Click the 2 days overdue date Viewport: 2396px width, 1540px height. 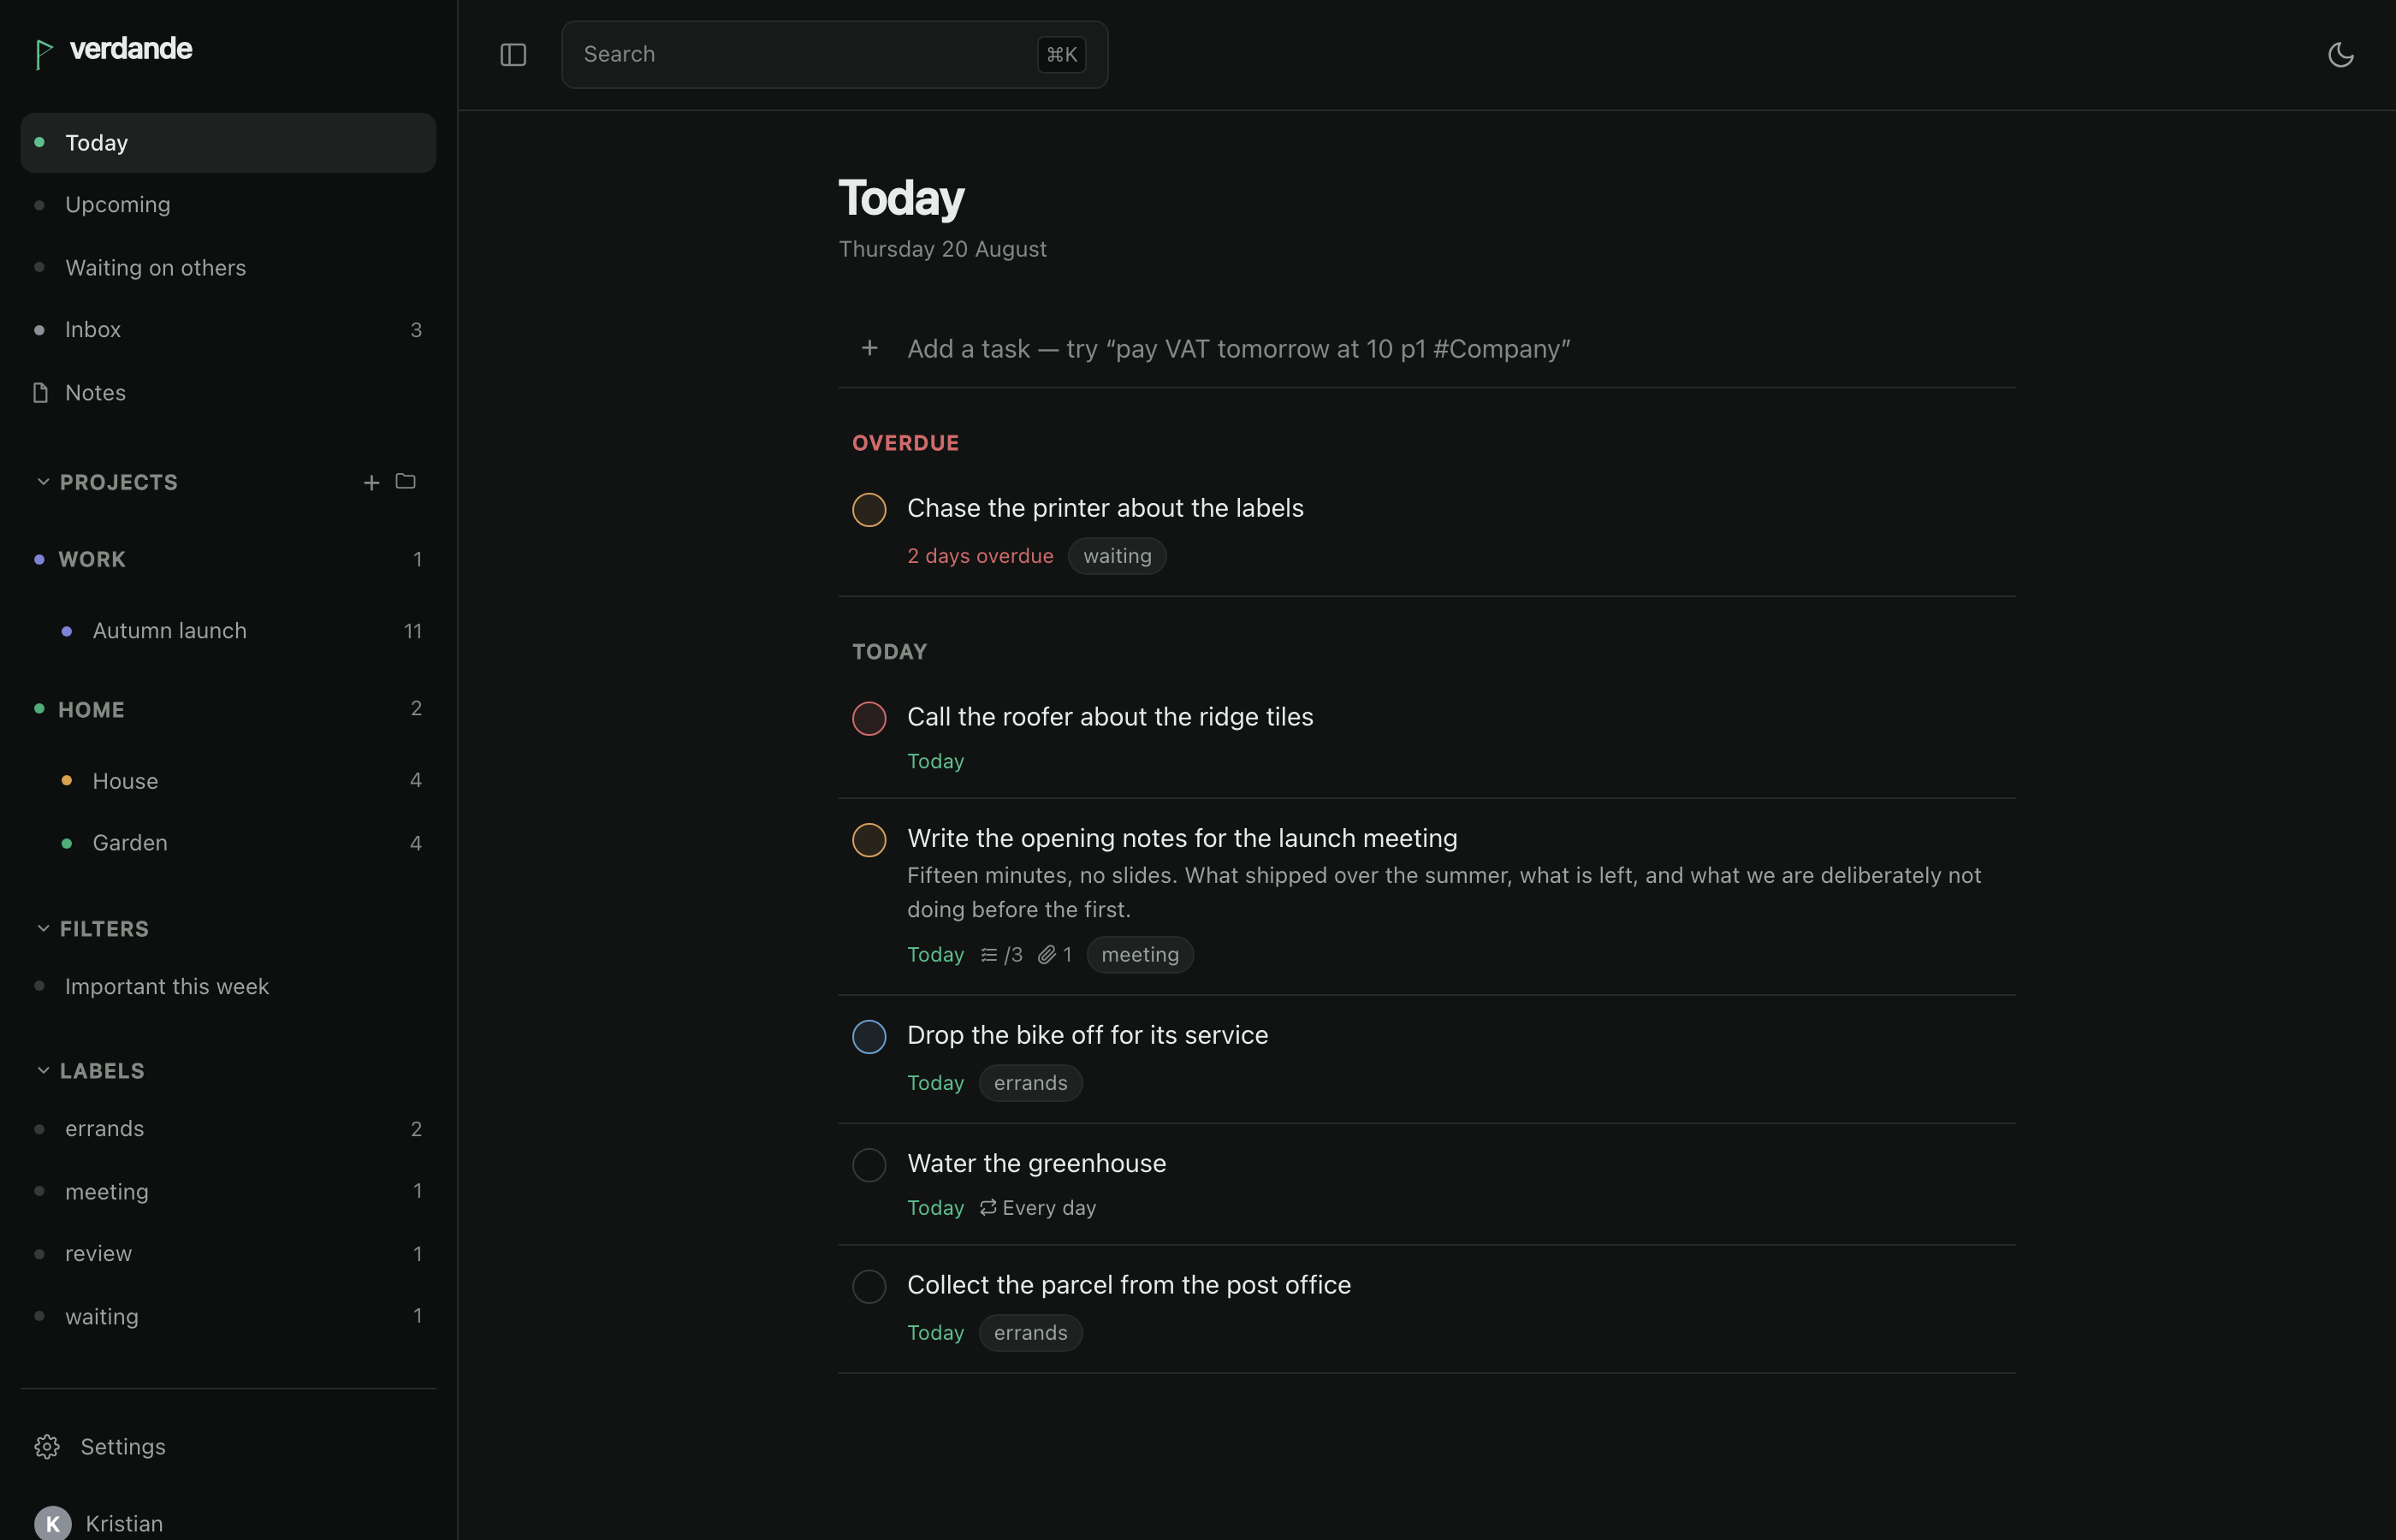[980, 556]
